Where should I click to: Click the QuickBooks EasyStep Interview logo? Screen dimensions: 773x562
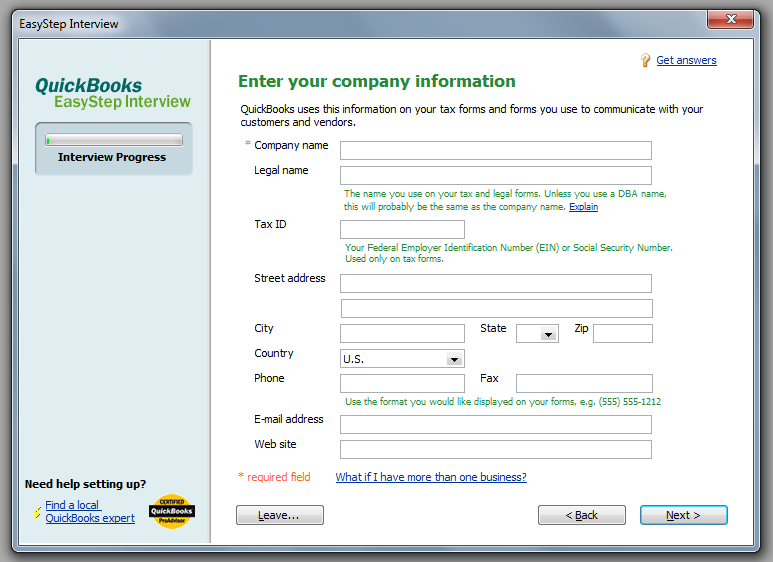tap(113, 93)
